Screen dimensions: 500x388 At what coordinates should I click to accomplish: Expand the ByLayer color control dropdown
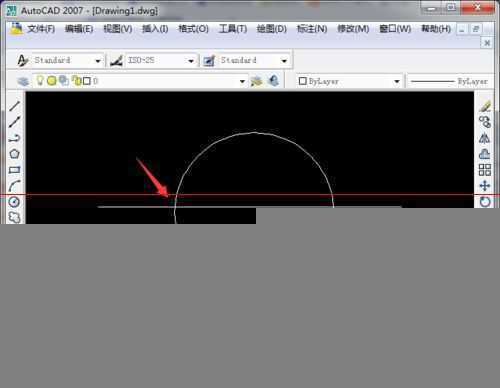pyautogui.click(x=397, y=81)
